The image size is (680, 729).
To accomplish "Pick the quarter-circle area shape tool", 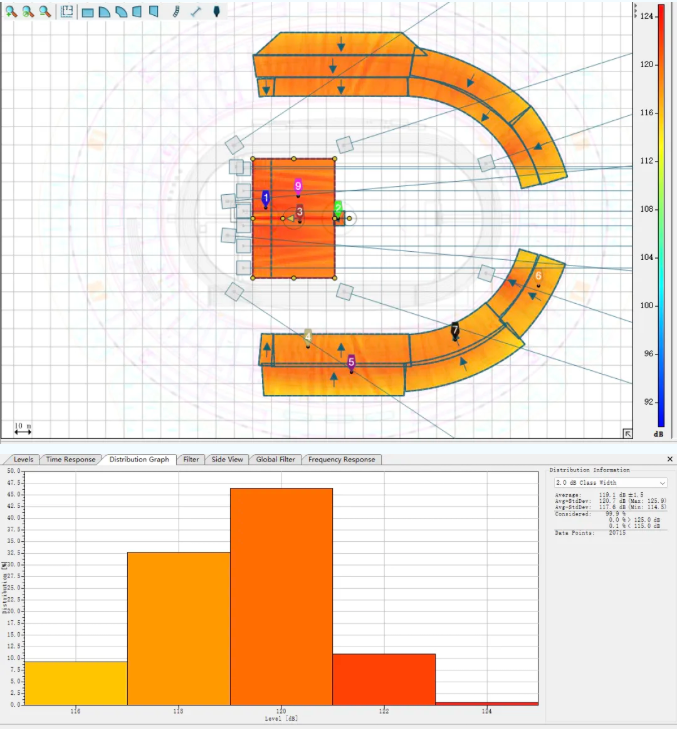I will tap(104, 12).
